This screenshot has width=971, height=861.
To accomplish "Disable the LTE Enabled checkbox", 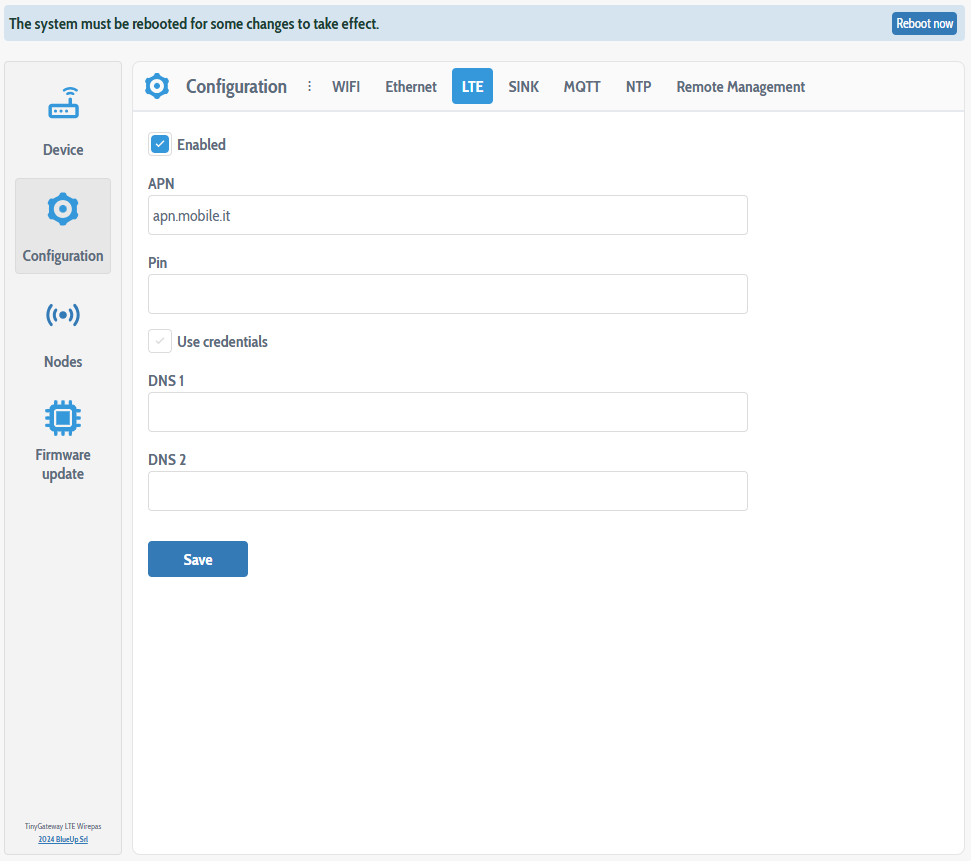I will (x=160, y=145).
